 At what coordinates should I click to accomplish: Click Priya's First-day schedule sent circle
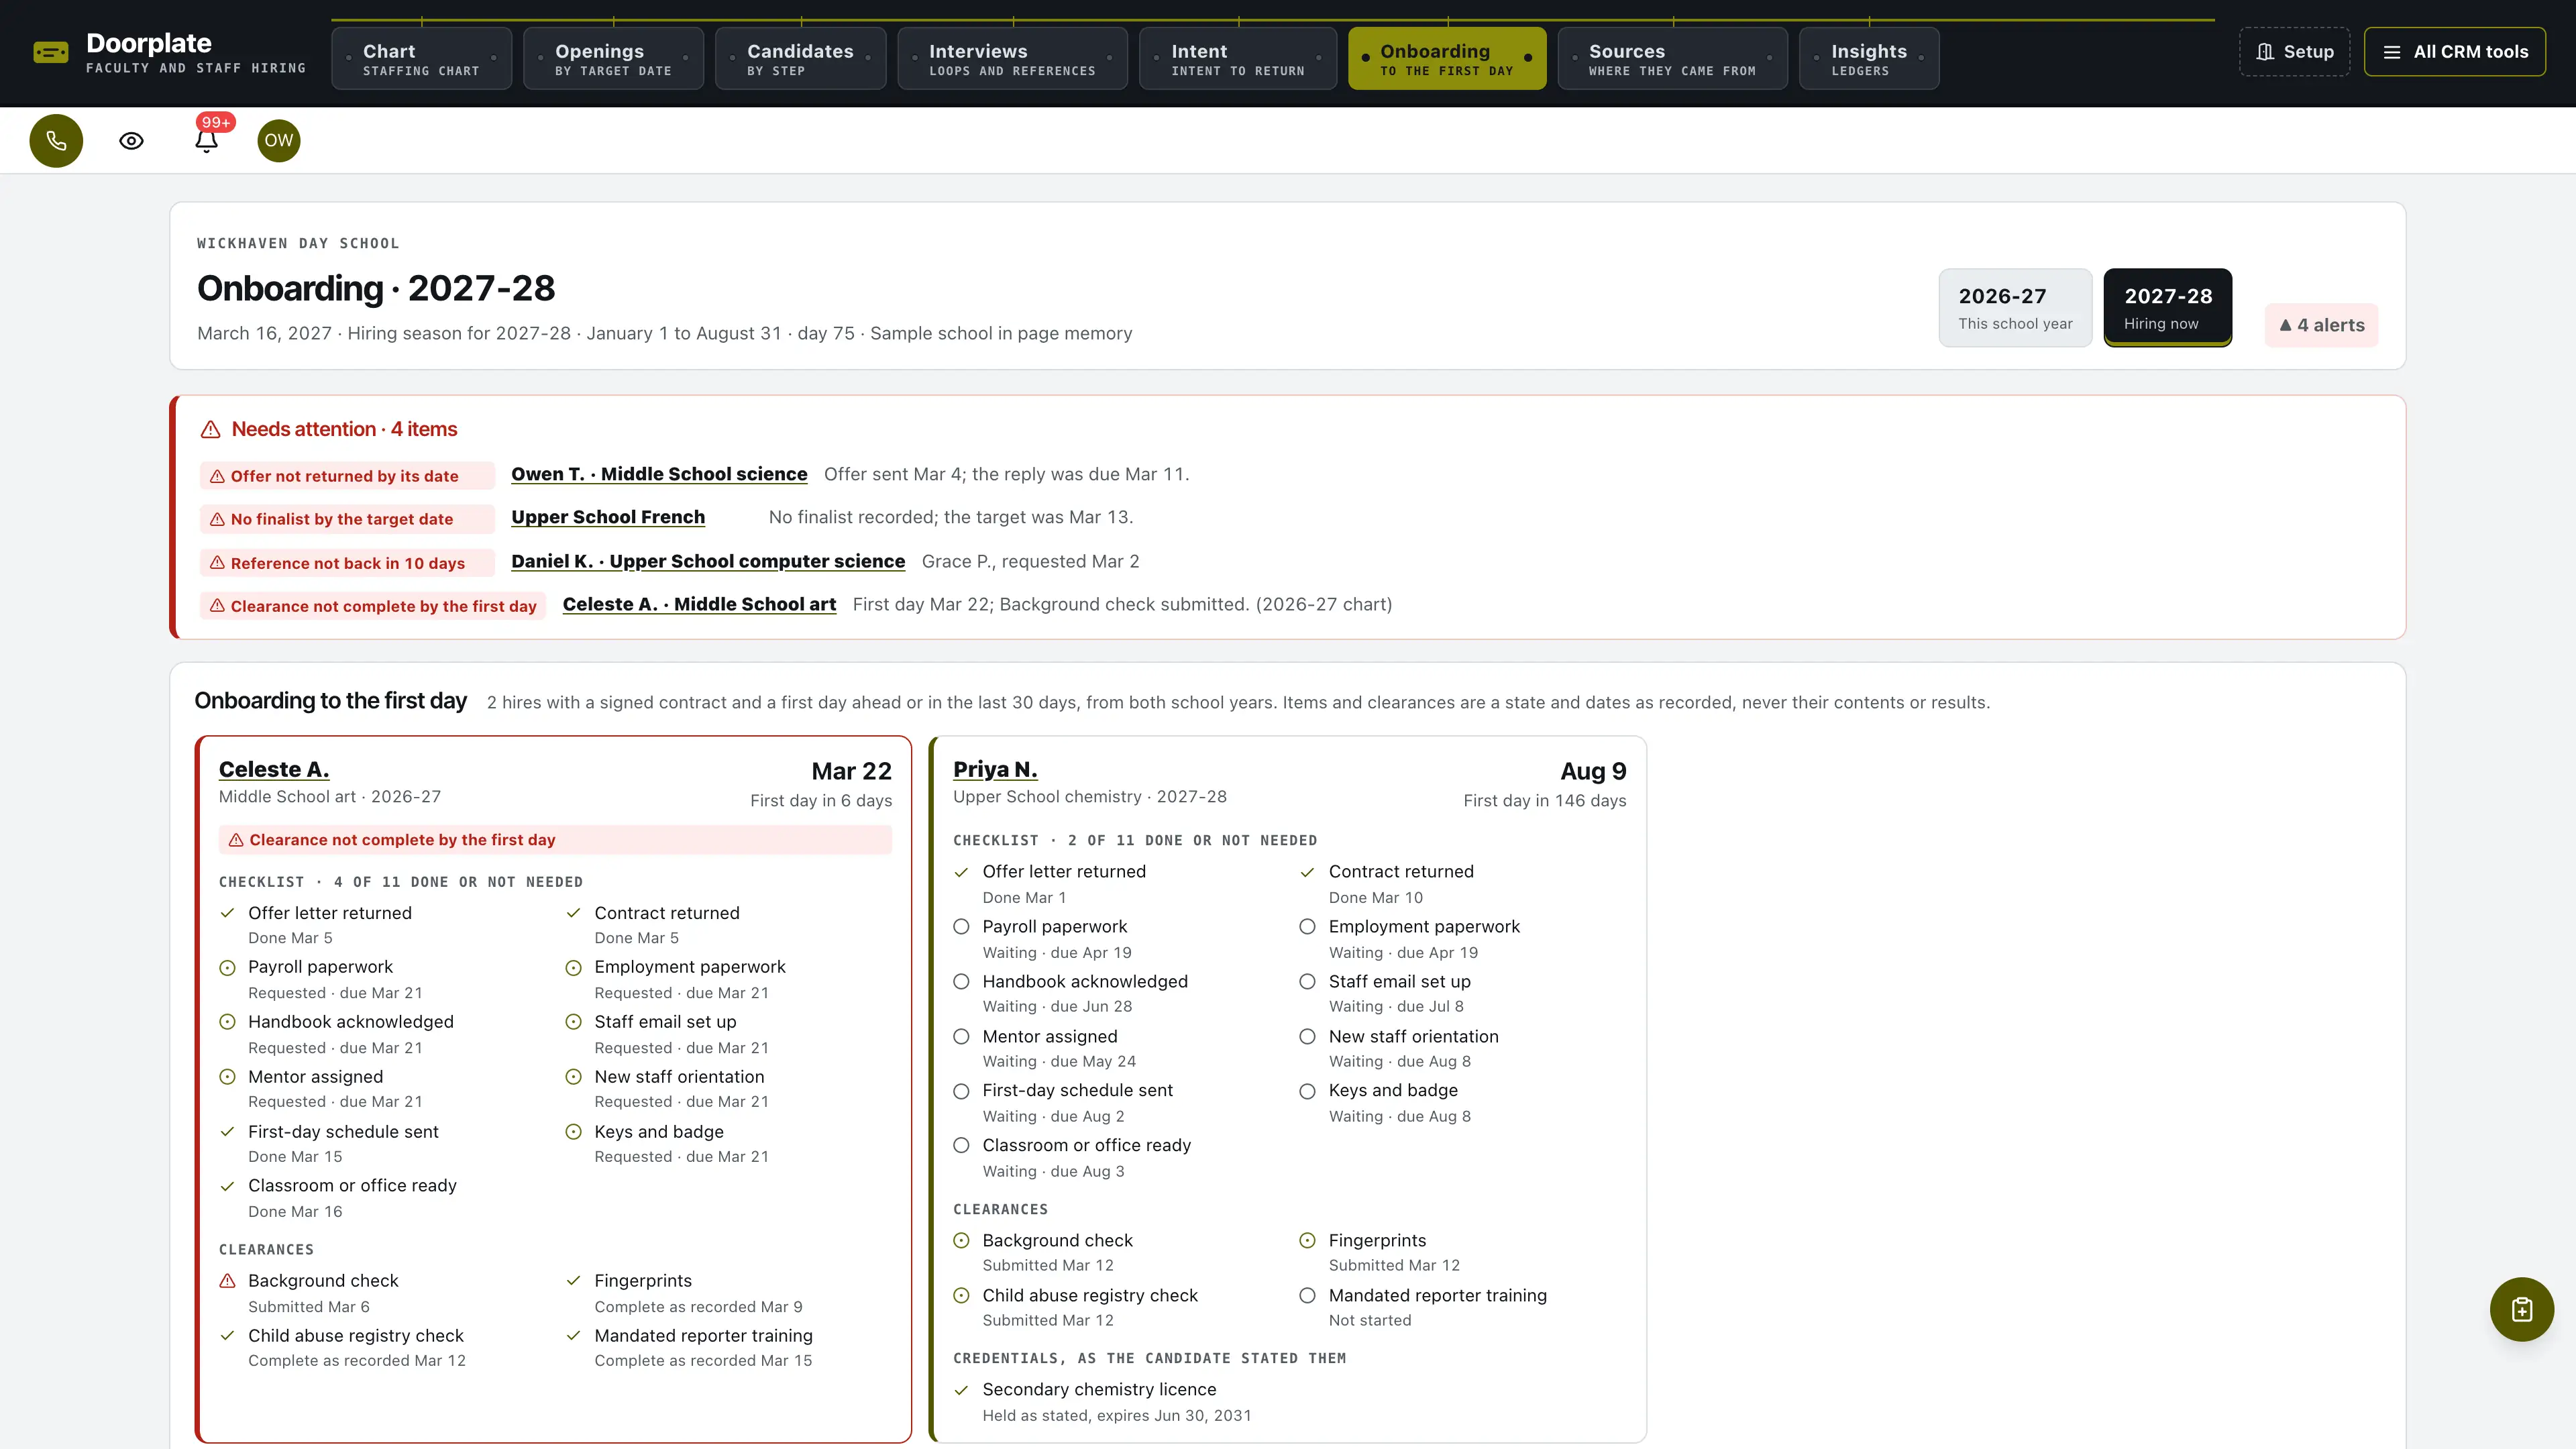pos(961,1091)
